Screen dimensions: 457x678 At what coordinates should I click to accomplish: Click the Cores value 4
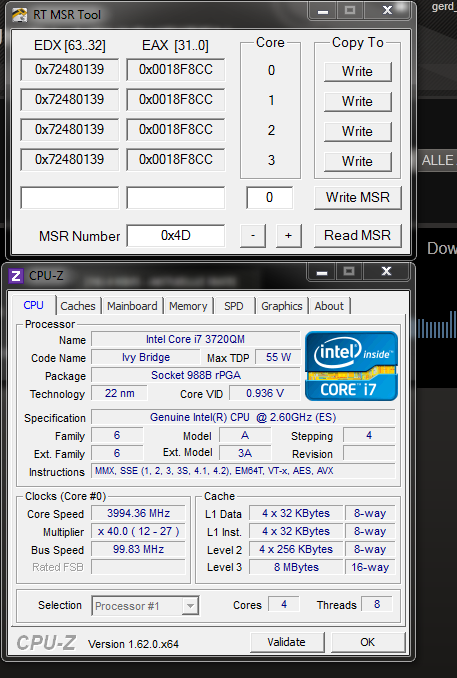pos(284,604)
